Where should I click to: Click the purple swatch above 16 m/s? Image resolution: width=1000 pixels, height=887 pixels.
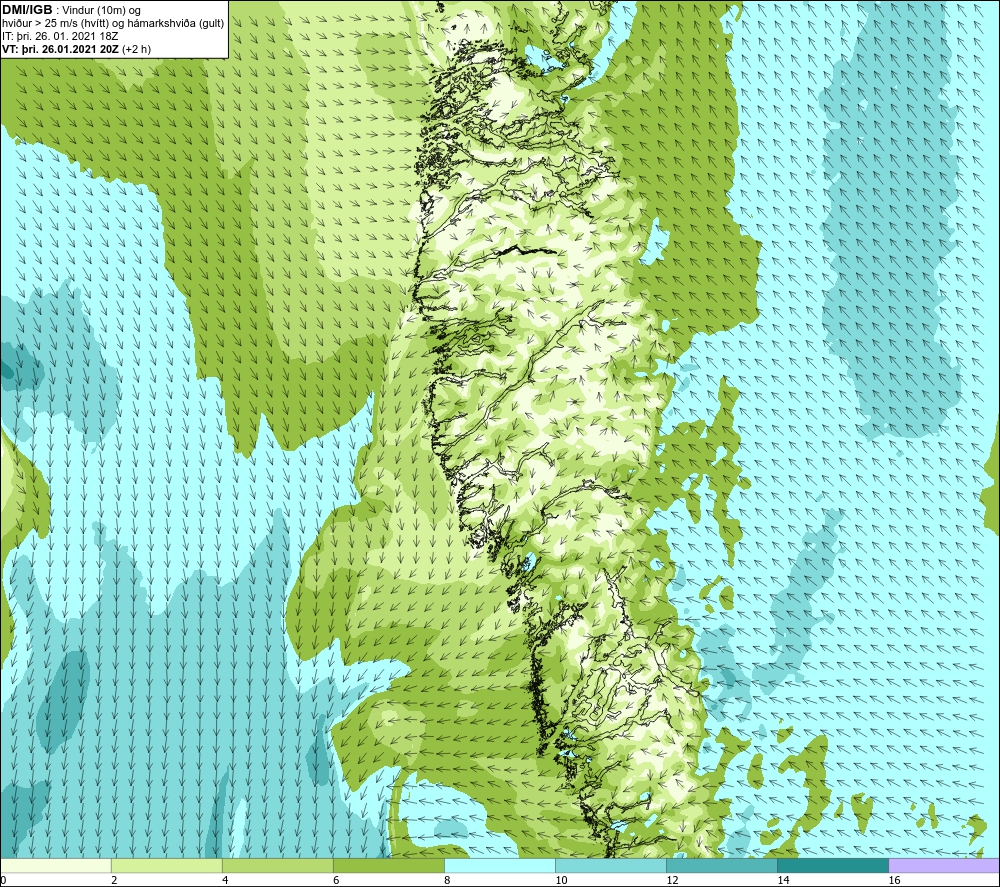[944, 865]
